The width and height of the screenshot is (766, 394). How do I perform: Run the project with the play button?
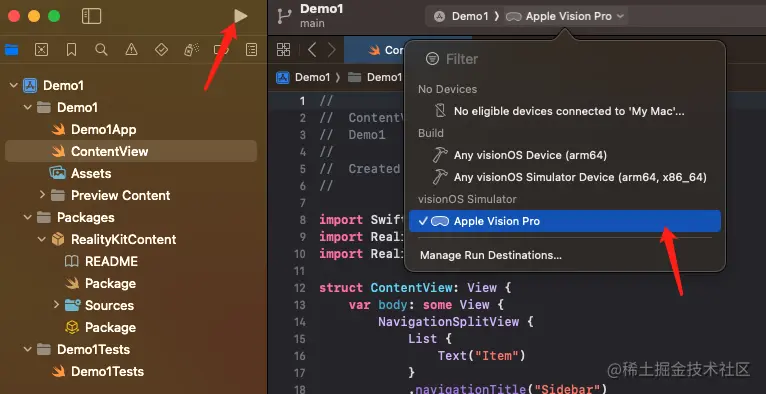240,16
